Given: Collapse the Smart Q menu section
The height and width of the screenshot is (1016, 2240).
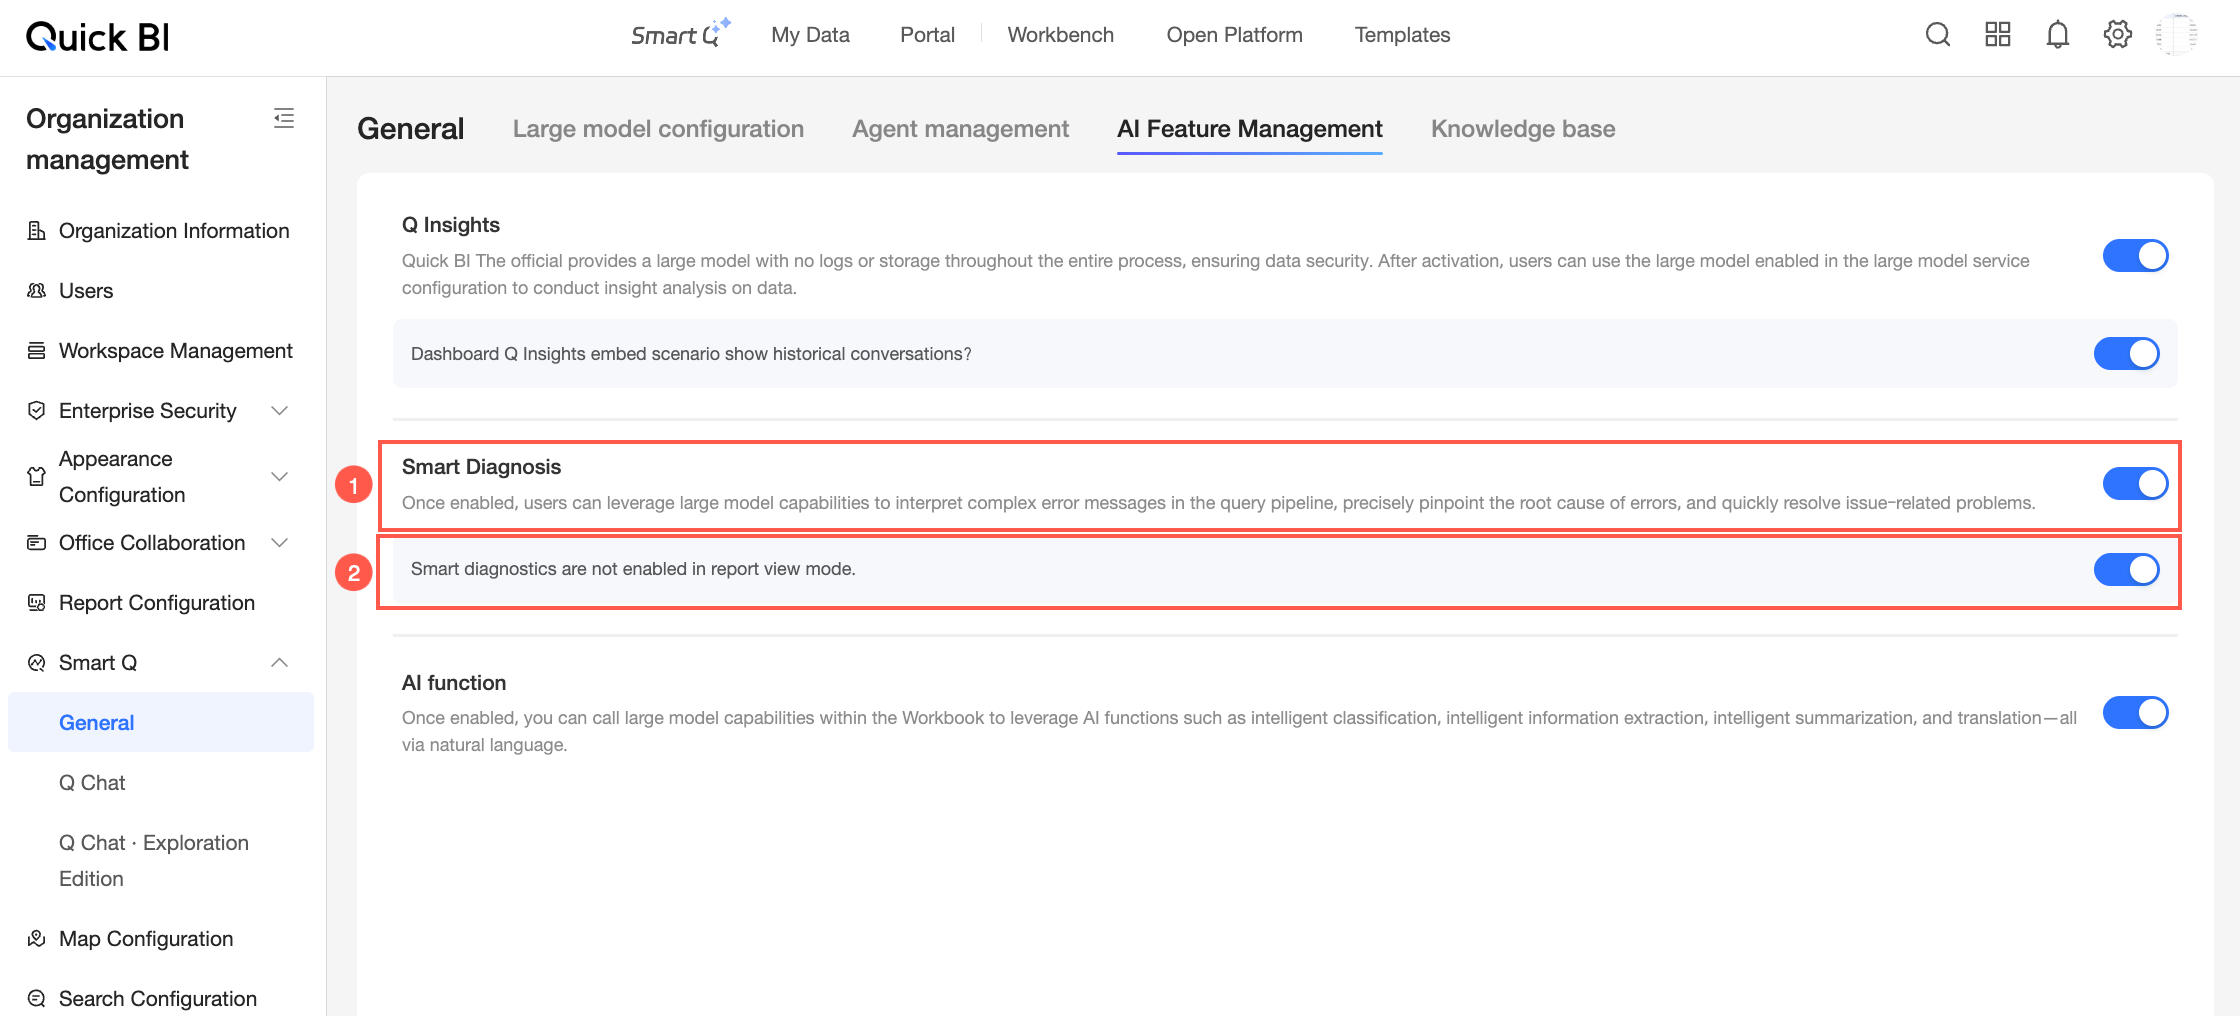Looking at the screenshot, I should click(x=280, y=663).
